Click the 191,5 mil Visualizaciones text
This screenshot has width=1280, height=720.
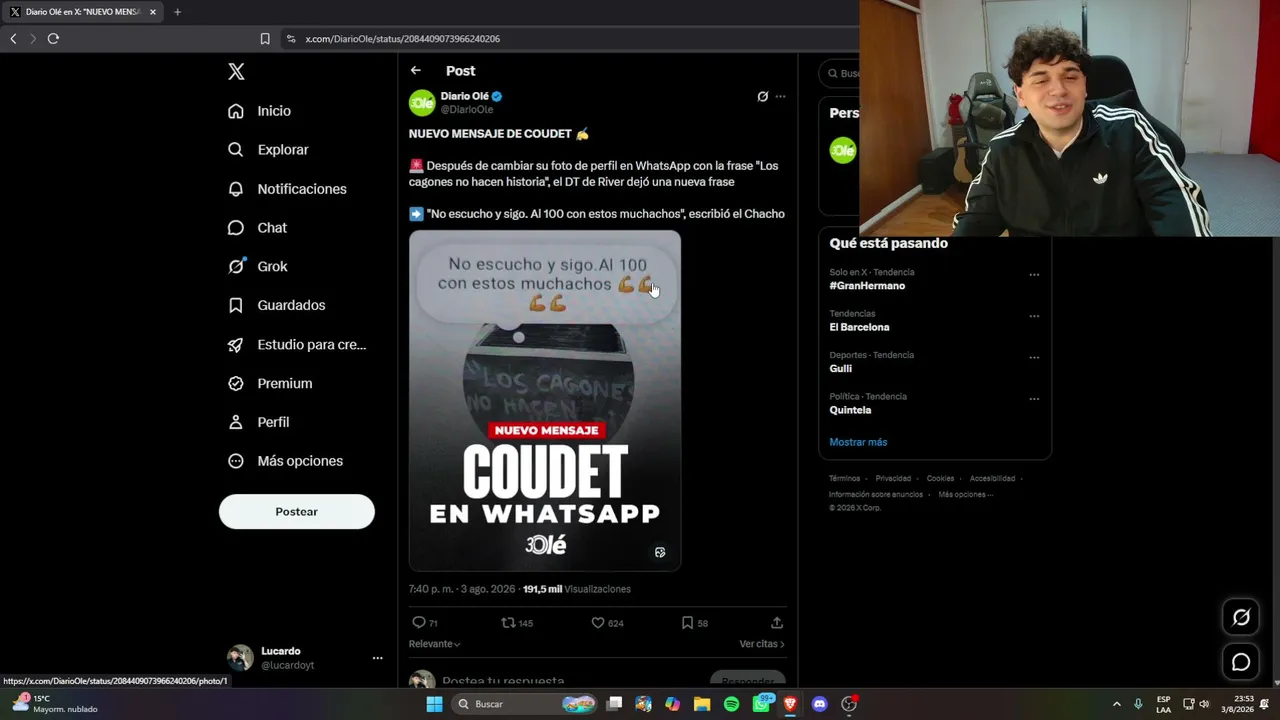click(577, 589)
